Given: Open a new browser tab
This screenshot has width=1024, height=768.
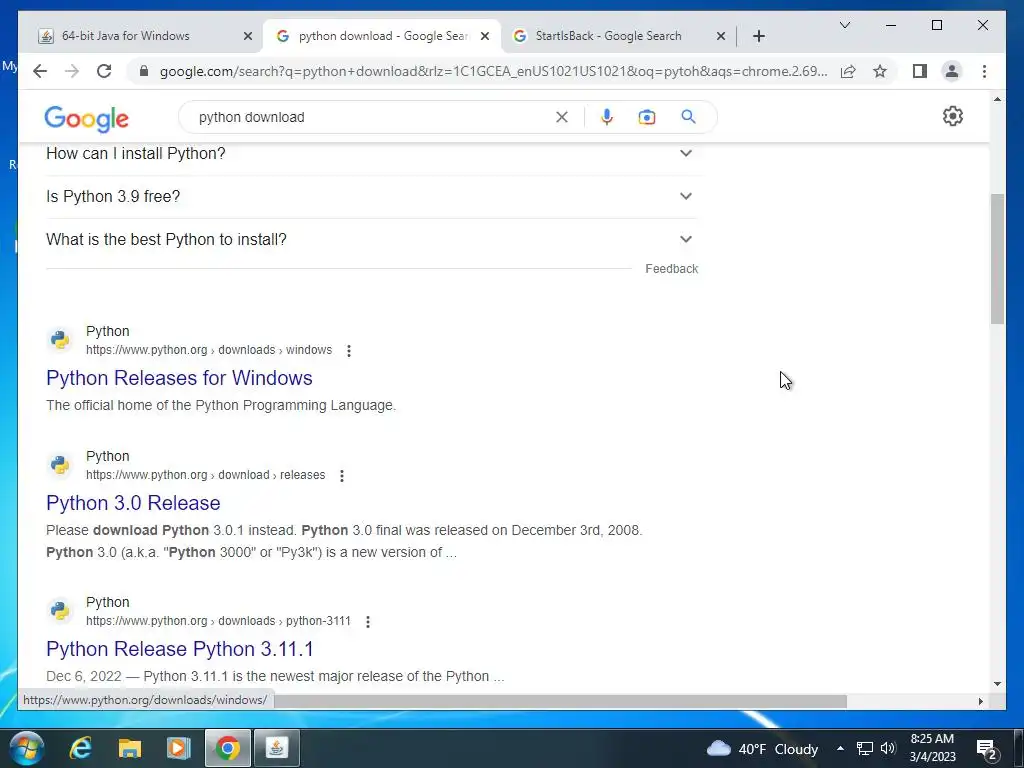Looking at the screenshot, I should click(758, 36).
